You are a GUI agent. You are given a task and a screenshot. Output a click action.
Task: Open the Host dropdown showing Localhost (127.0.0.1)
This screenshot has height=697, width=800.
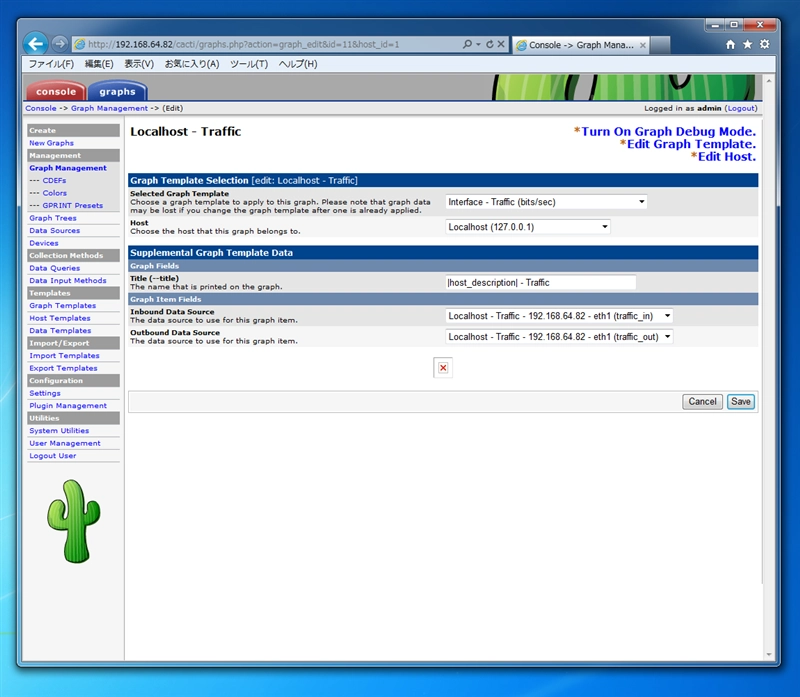(528, 227)
